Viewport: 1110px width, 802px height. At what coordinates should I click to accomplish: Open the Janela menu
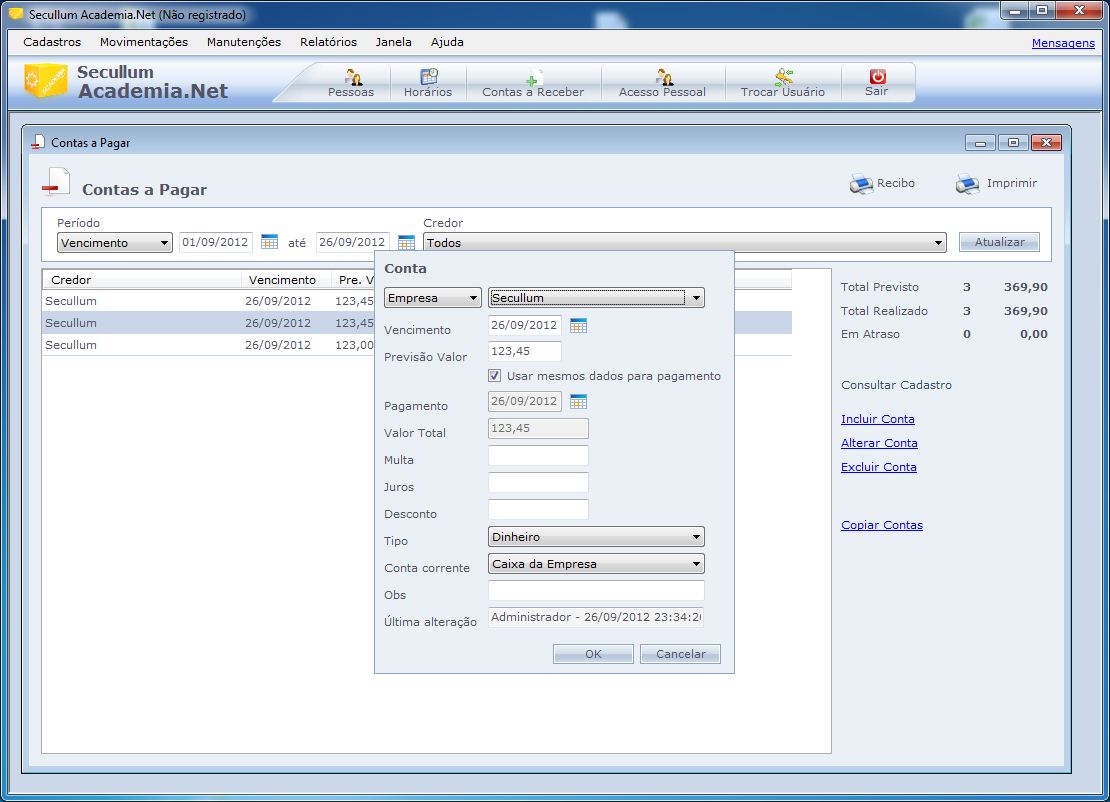coord(394,42)
